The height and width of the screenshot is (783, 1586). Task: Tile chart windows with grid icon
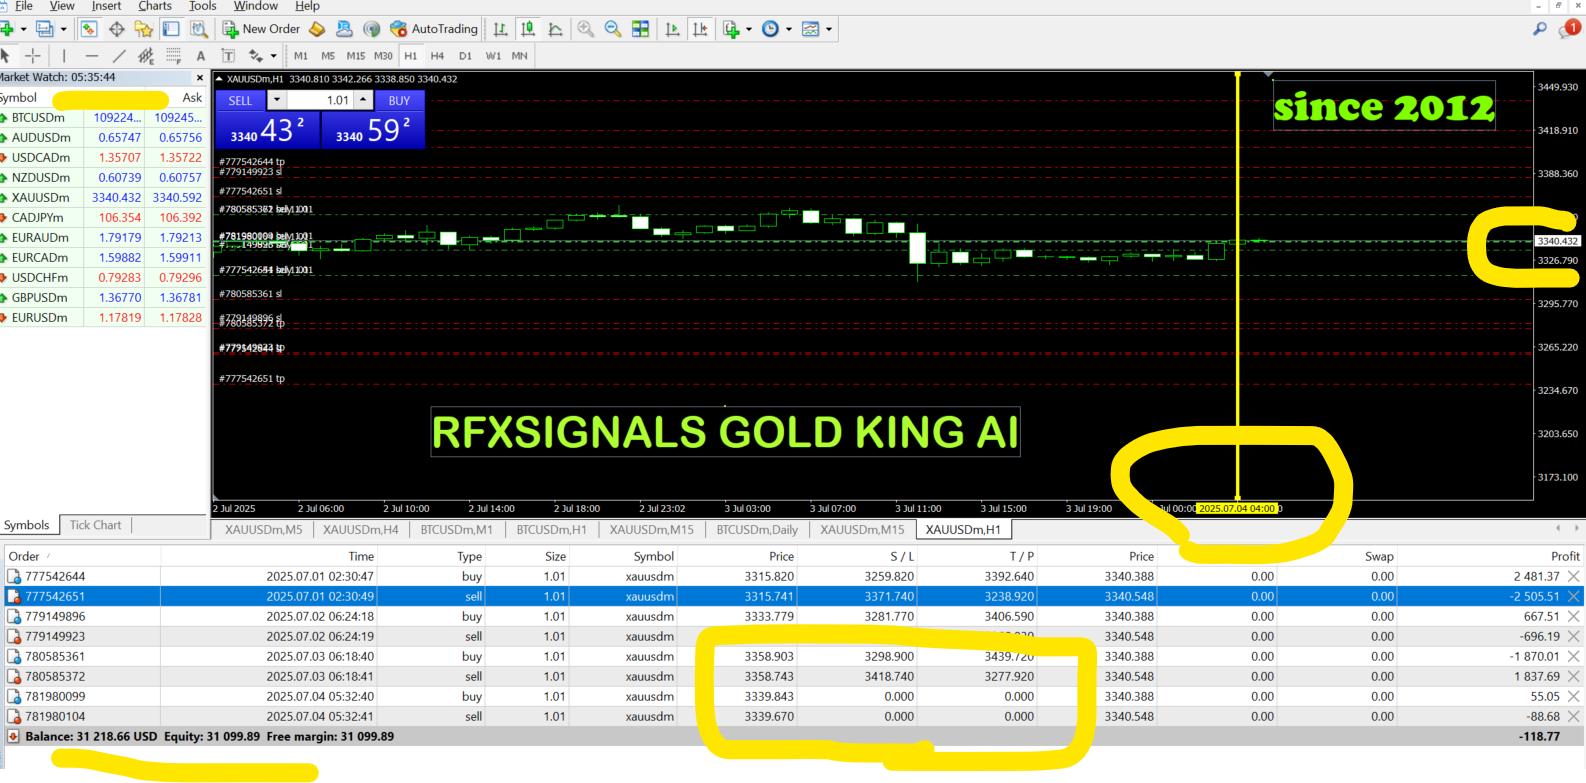click(x=641, y=29)
